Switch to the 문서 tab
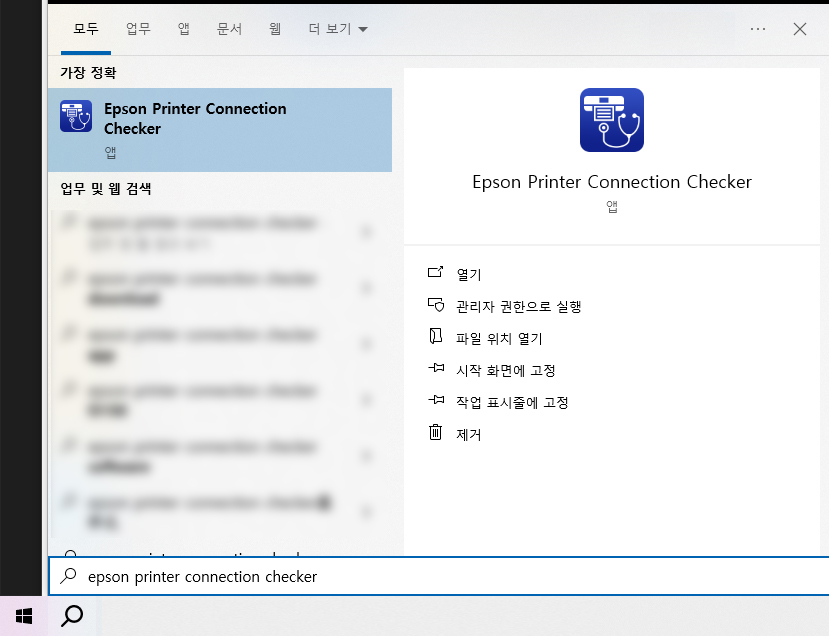The image size is (829, 636). (x=230, y=29)
